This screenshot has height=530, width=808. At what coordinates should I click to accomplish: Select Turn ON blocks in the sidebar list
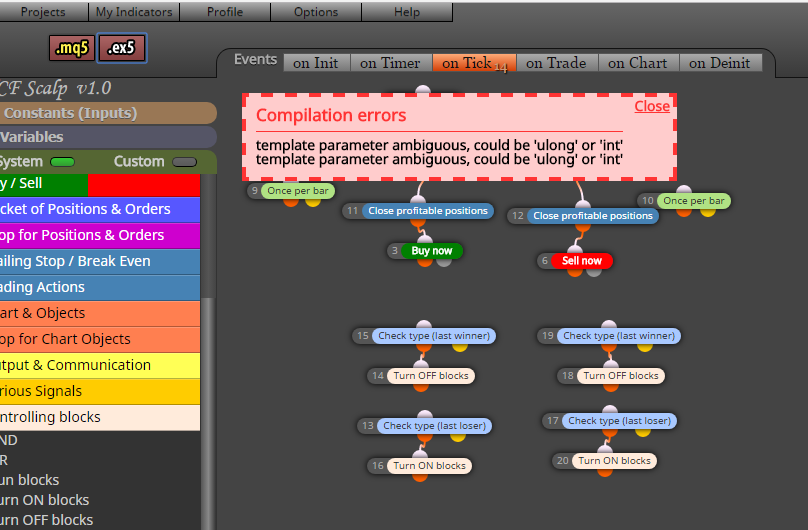click(44, 500)
